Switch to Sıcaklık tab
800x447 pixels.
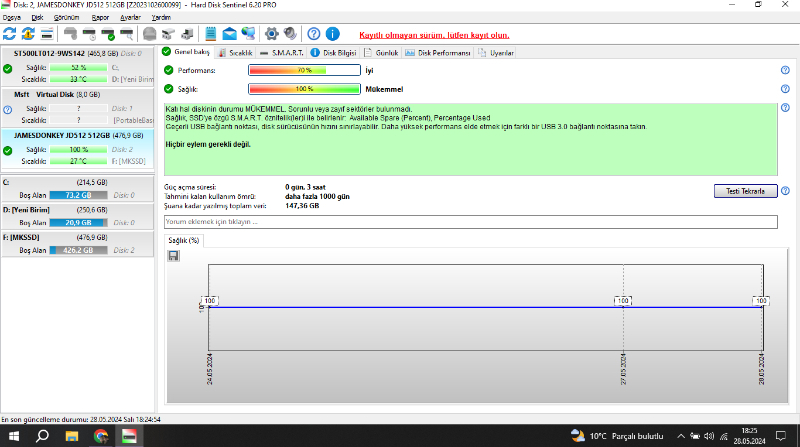[x=236, y=53]
